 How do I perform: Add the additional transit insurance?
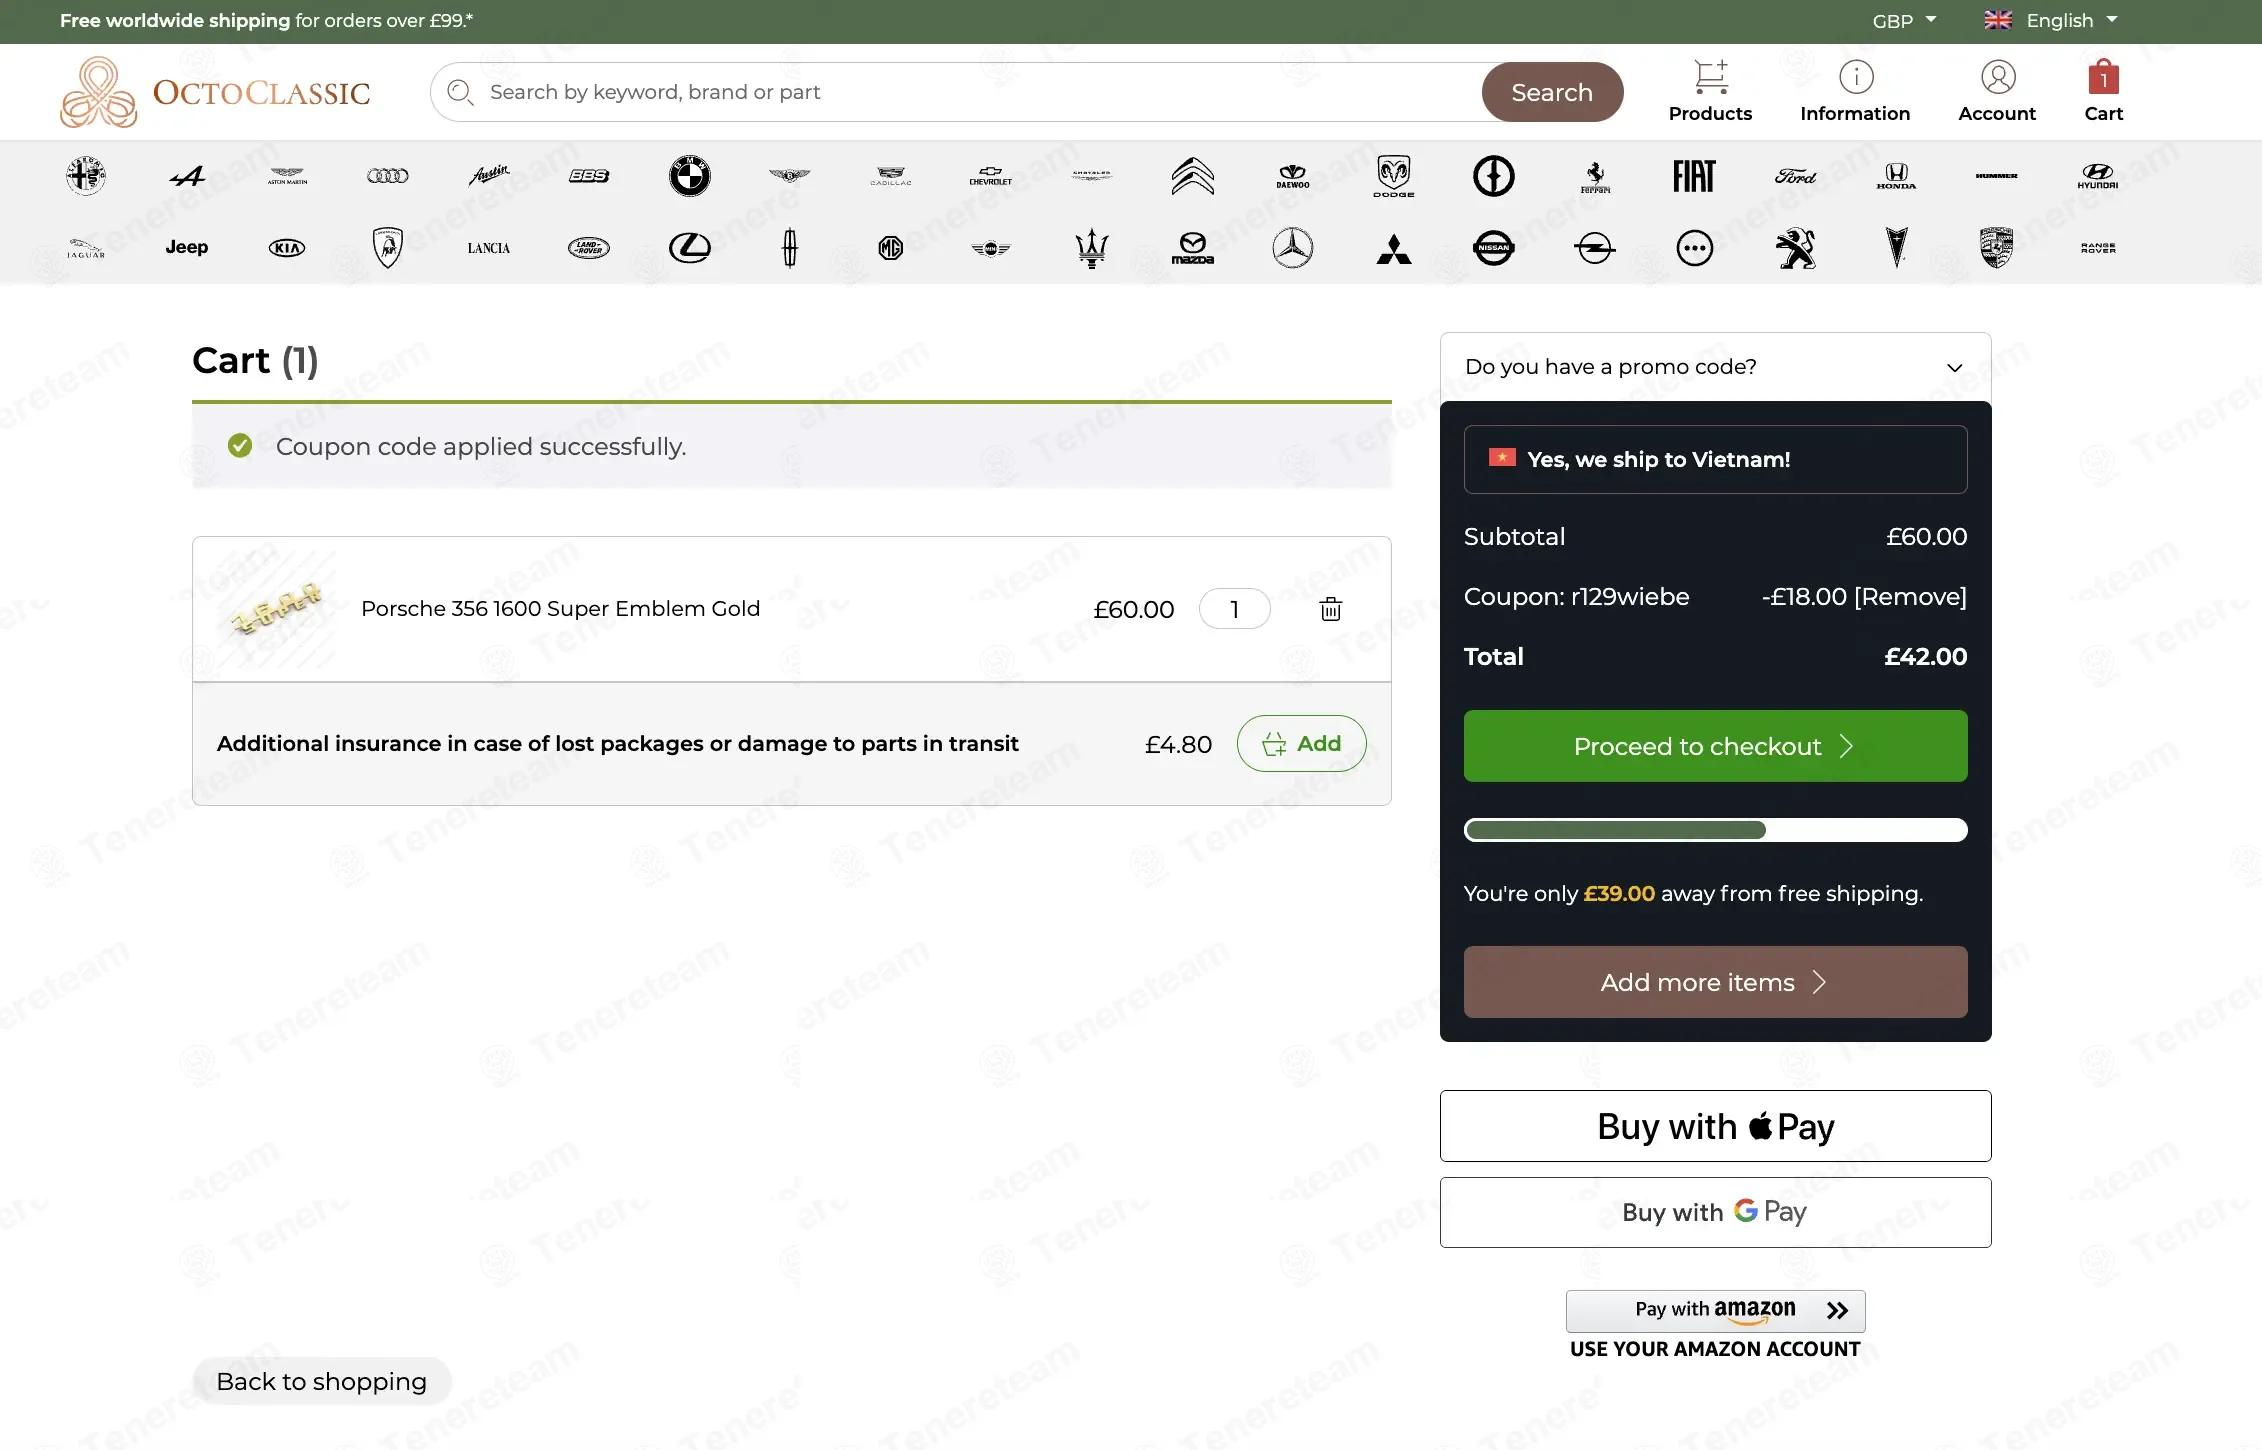[x=1301, y=743]
